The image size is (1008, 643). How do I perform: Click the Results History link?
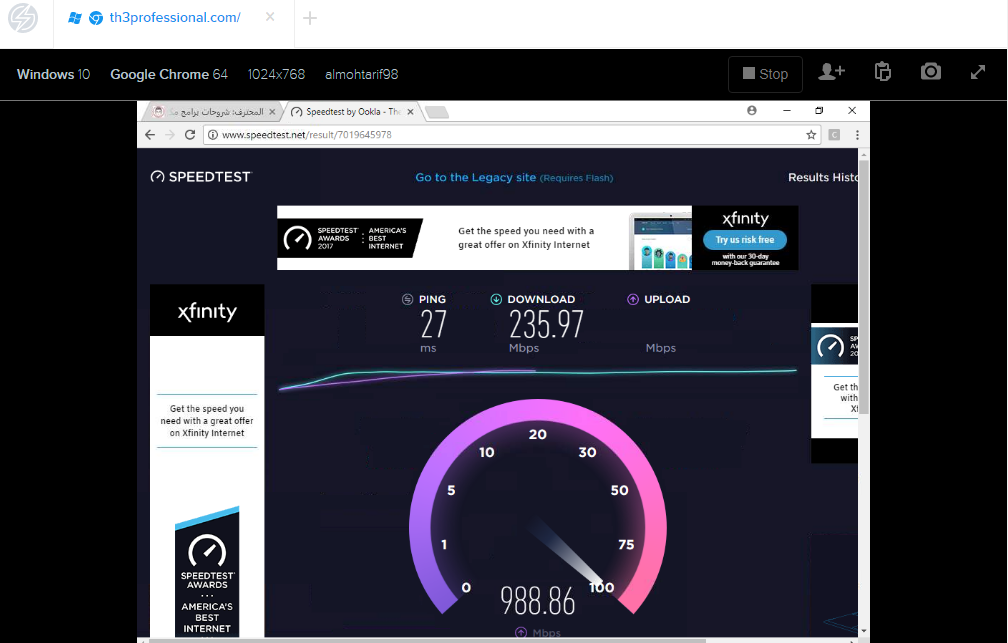point(822,177)
